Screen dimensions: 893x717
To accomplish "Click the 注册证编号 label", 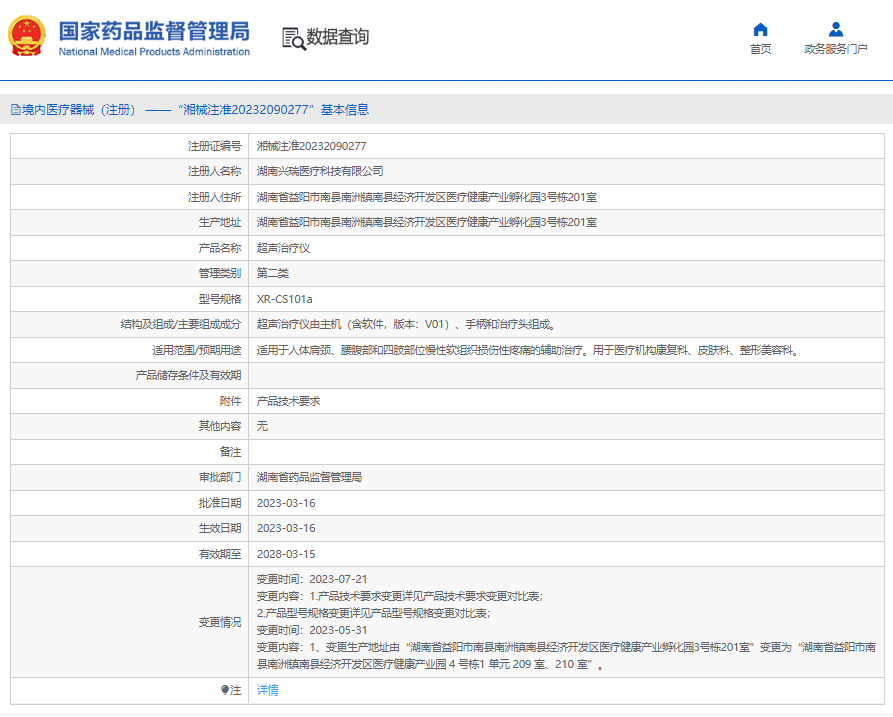I will [x=215, y=146].
